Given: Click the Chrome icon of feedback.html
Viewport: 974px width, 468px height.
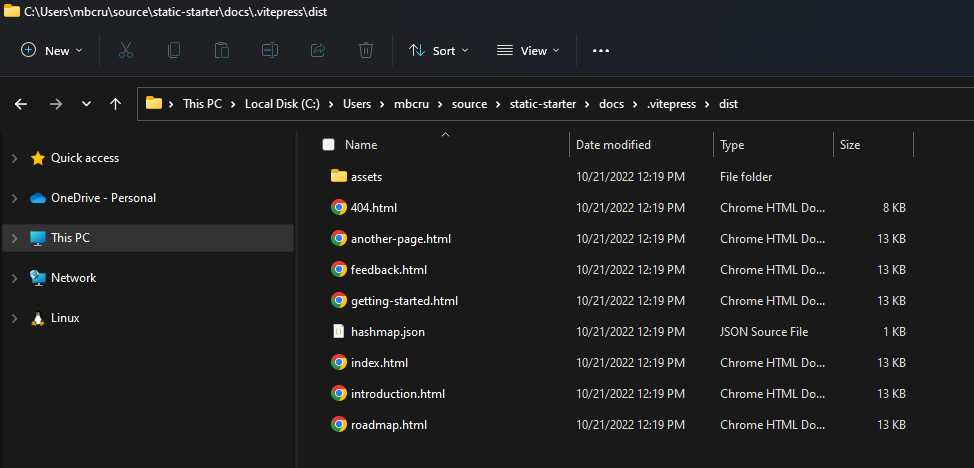Looking at the screenshot, I should [339, 270].
